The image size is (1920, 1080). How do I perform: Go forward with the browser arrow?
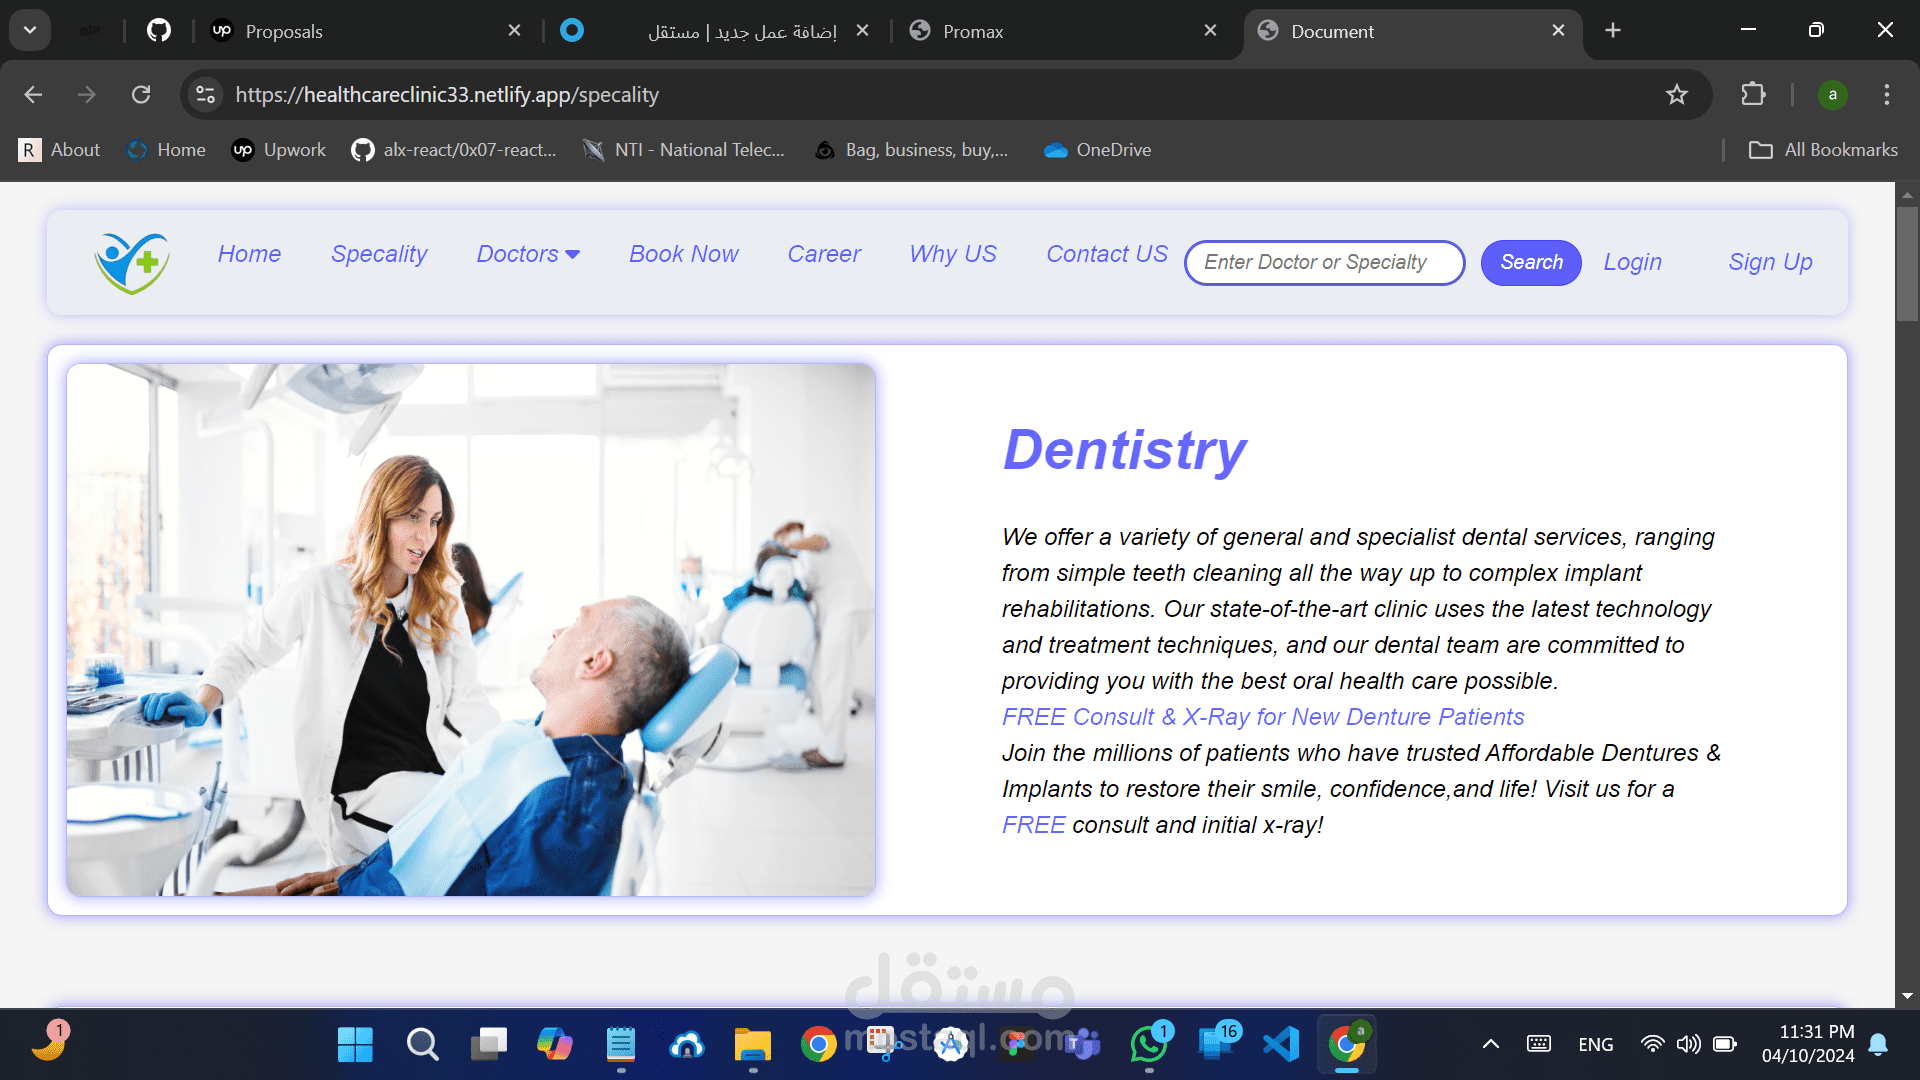tap(87, 95)
